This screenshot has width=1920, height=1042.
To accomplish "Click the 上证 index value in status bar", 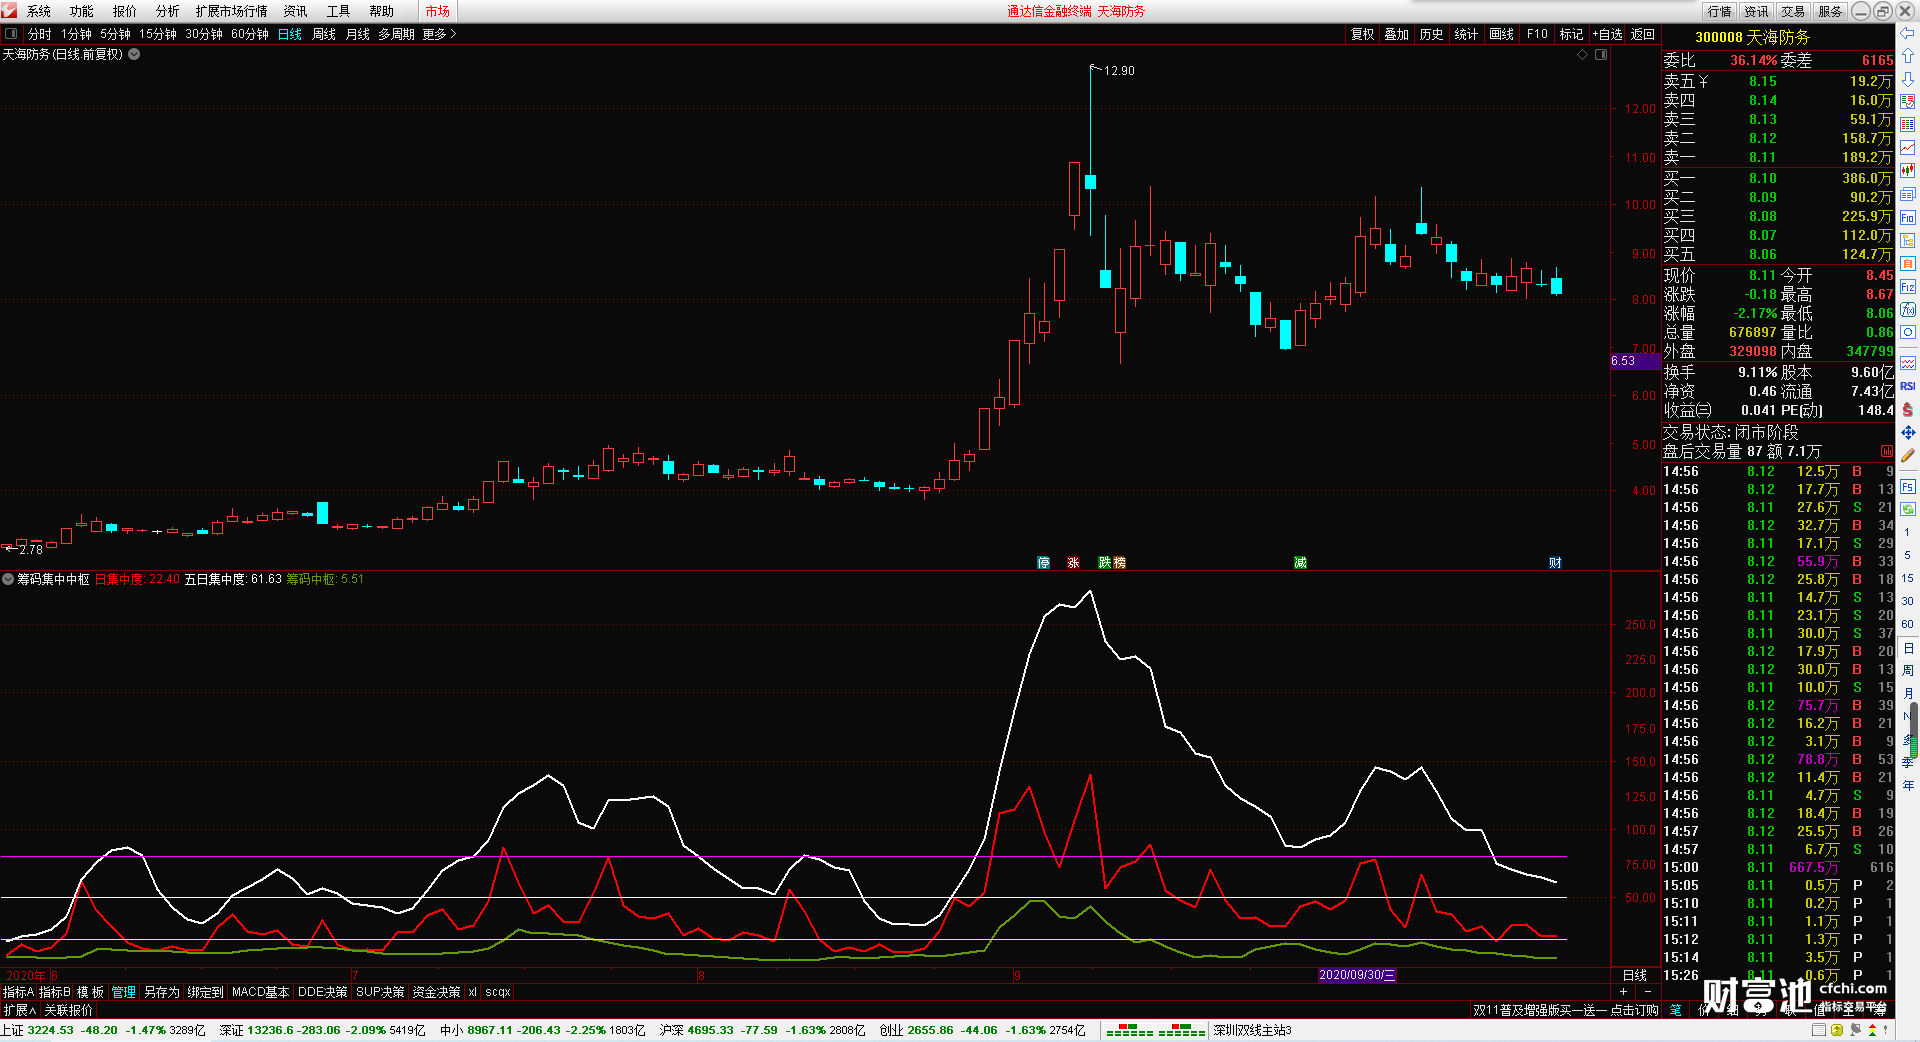I will (x=50, y=1030).
